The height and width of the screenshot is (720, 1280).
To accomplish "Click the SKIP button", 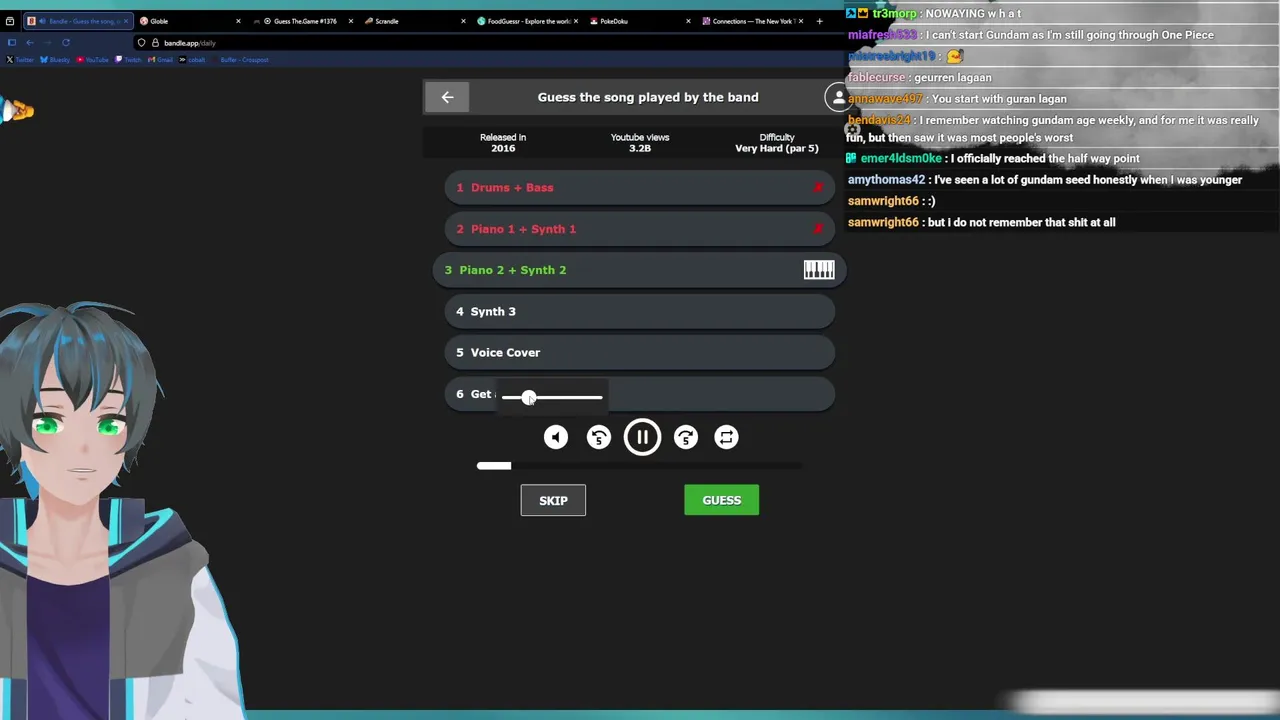I will tap(553, 500).
